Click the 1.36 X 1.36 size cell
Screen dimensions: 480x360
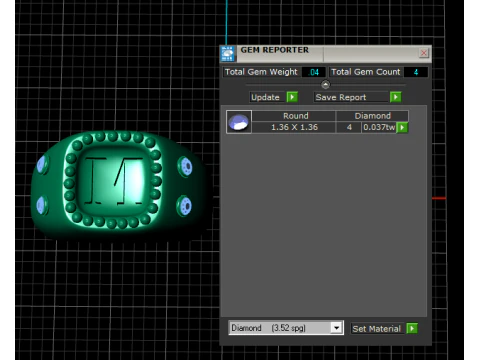pos(294,127)
